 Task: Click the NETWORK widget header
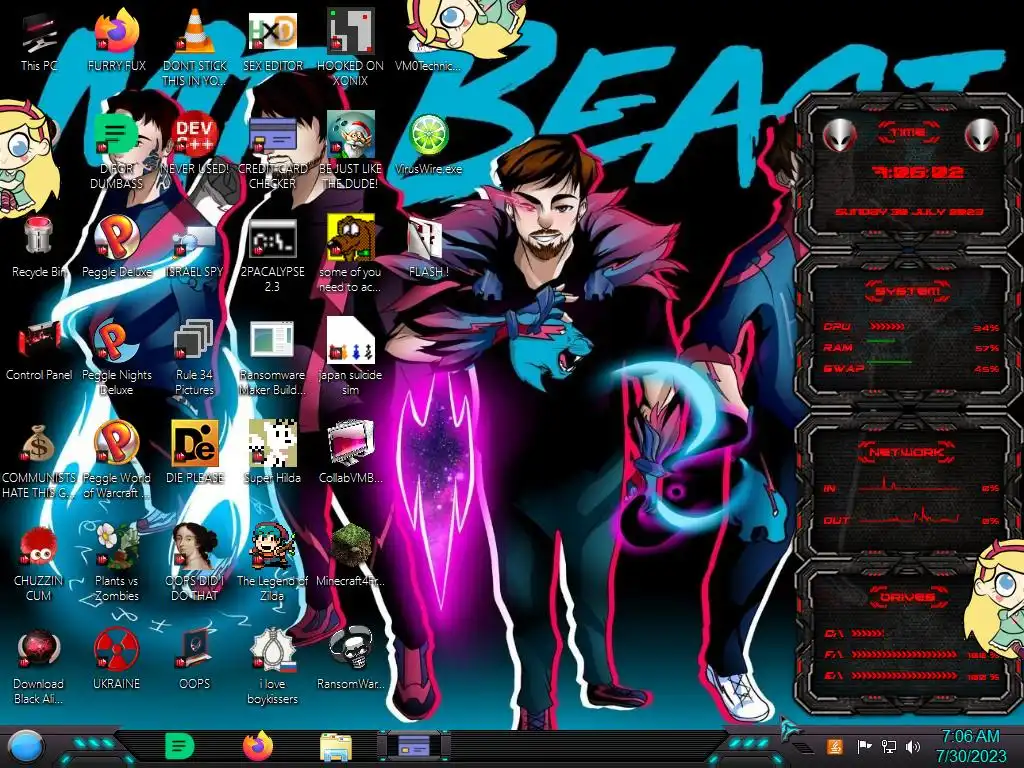point(907,452)
